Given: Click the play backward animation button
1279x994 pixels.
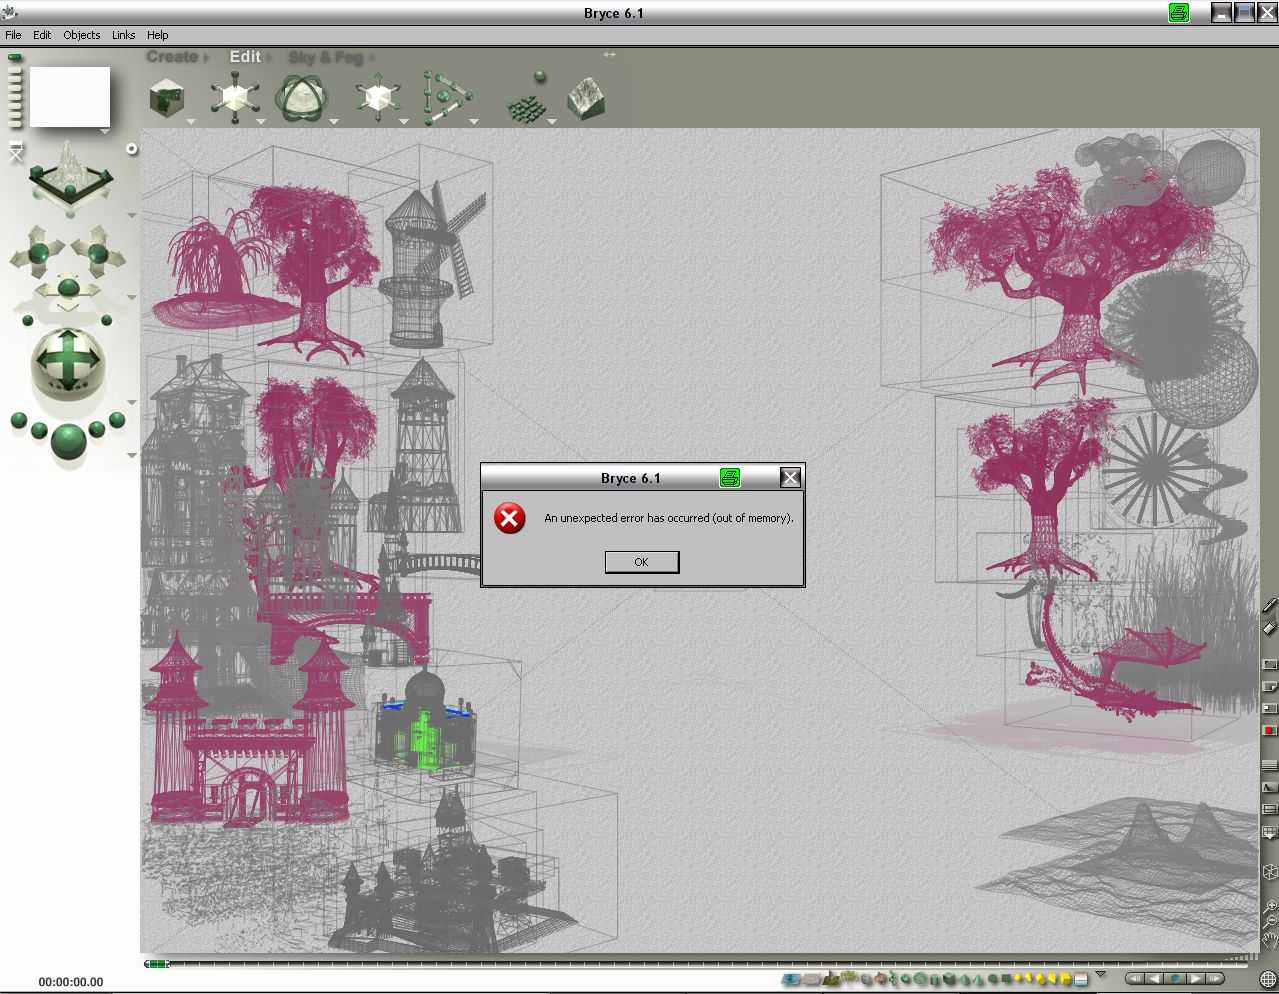Looking at the screenshot, I should point(1154,978).
